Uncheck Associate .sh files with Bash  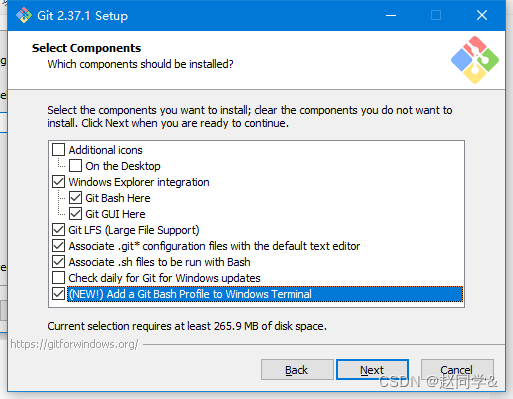pos(59,262)
